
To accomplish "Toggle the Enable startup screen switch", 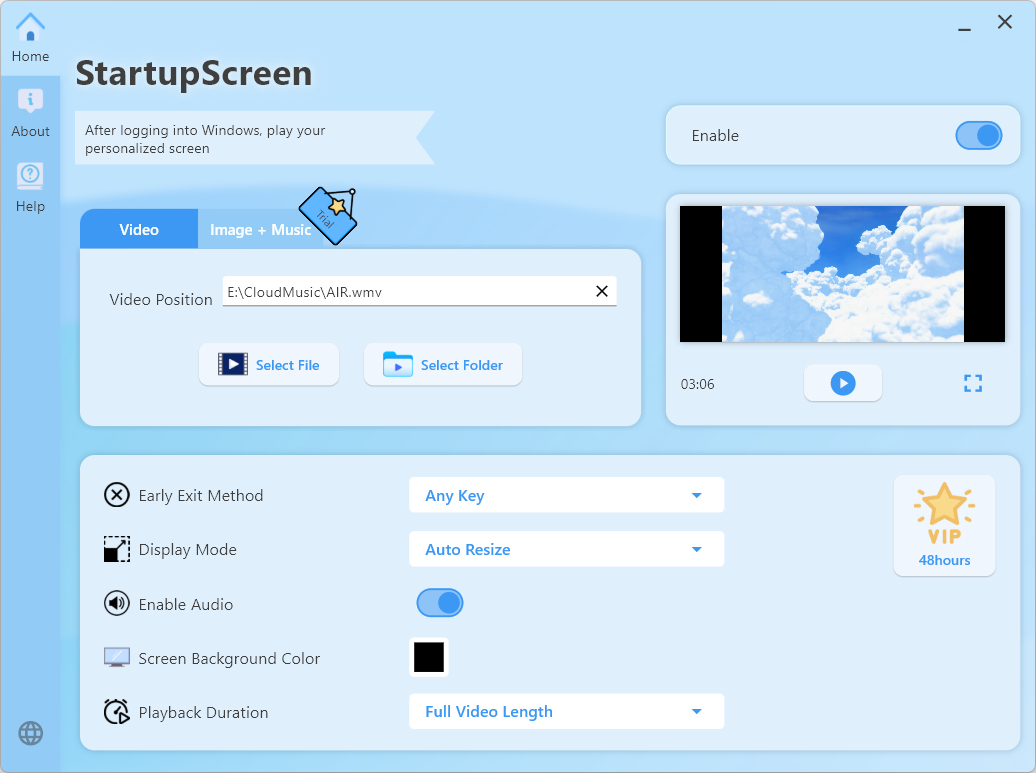I will 978,136.
